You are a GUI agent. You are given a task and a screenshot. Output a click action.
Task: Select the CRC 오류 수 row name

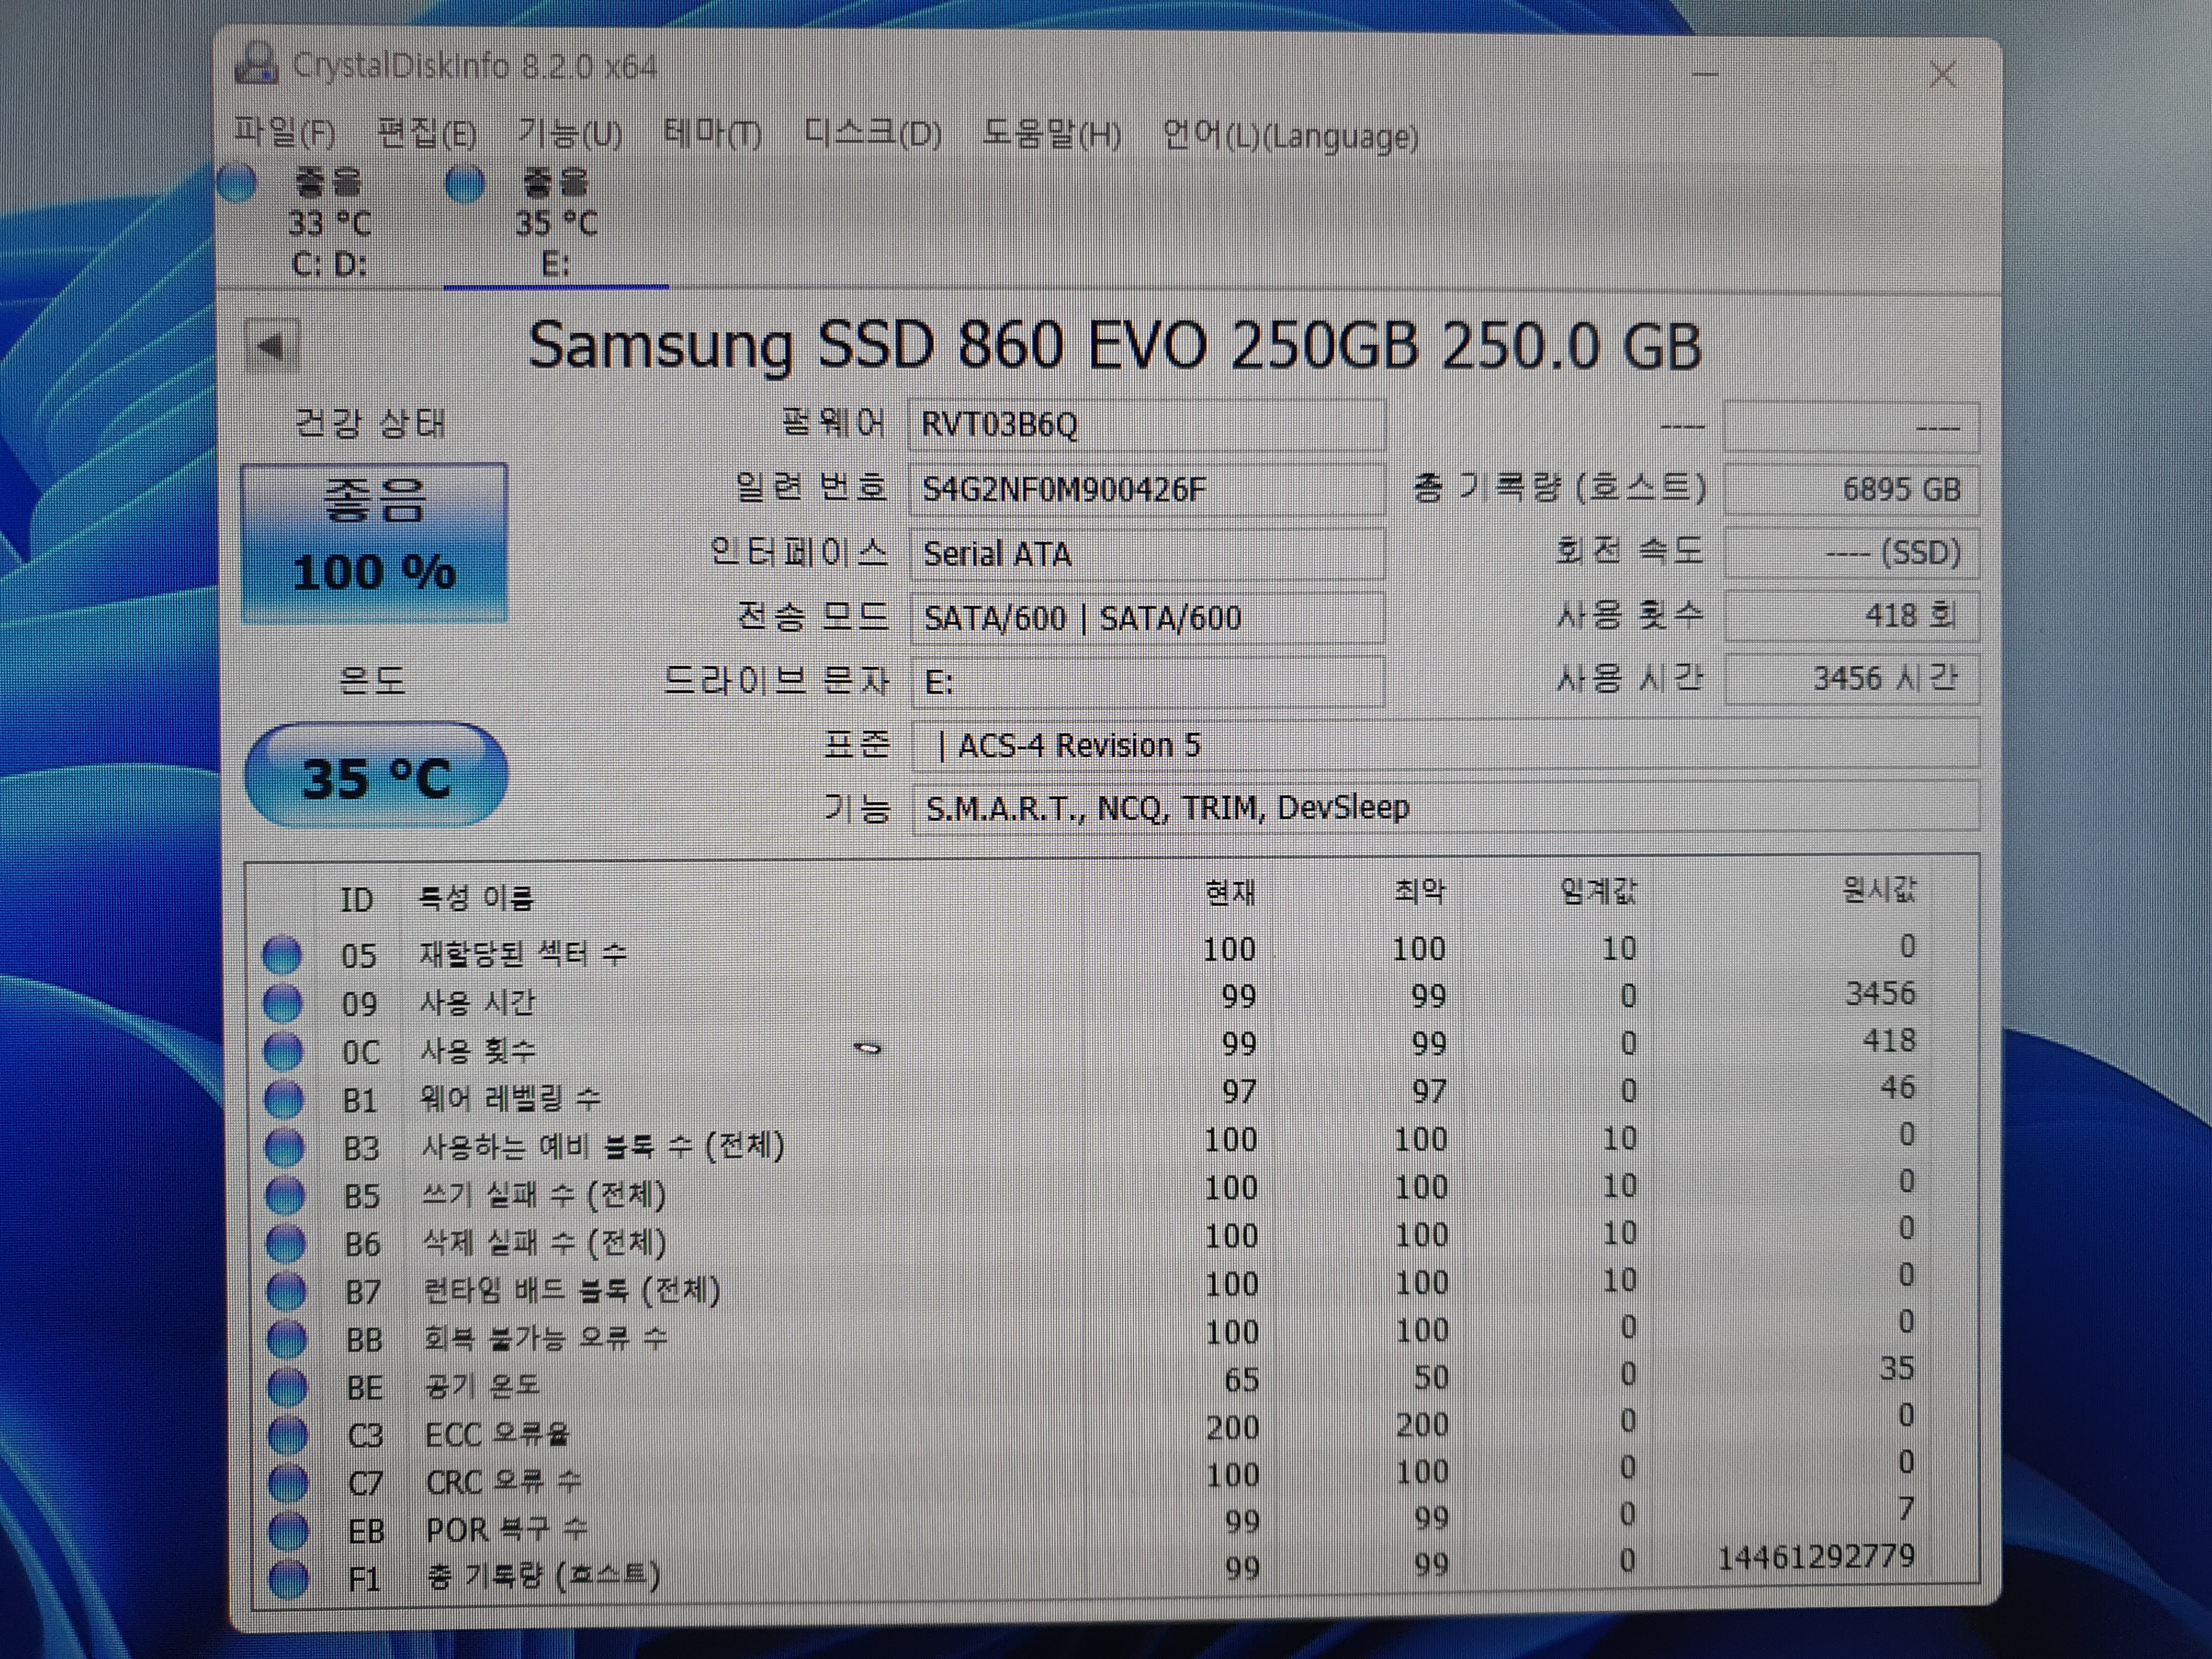(503, 1482)
